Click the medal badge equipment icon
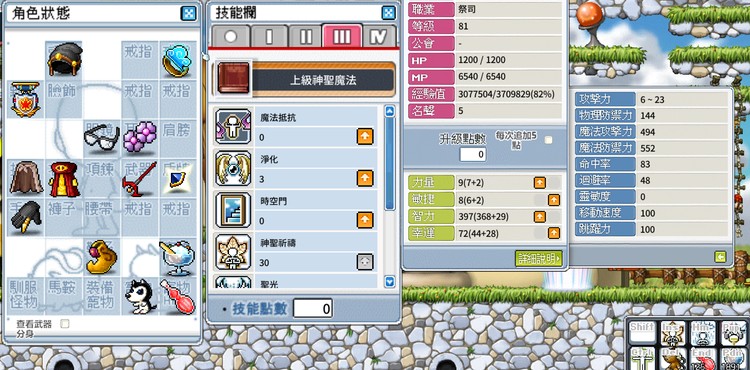The height and width of the screenshot is (370, 750). [x=25, y=99]
